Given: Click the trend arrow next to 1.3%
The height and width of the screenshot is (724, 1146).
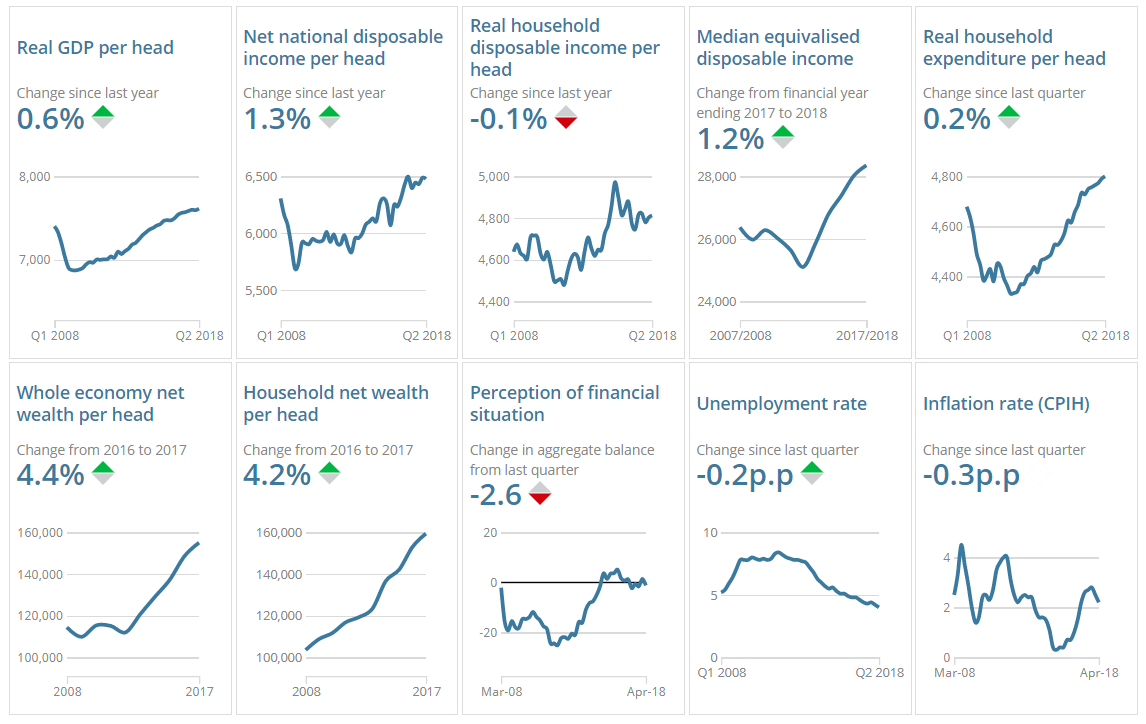Looking at the screenshot, I should pyautogui.click(x=329, y=112).
